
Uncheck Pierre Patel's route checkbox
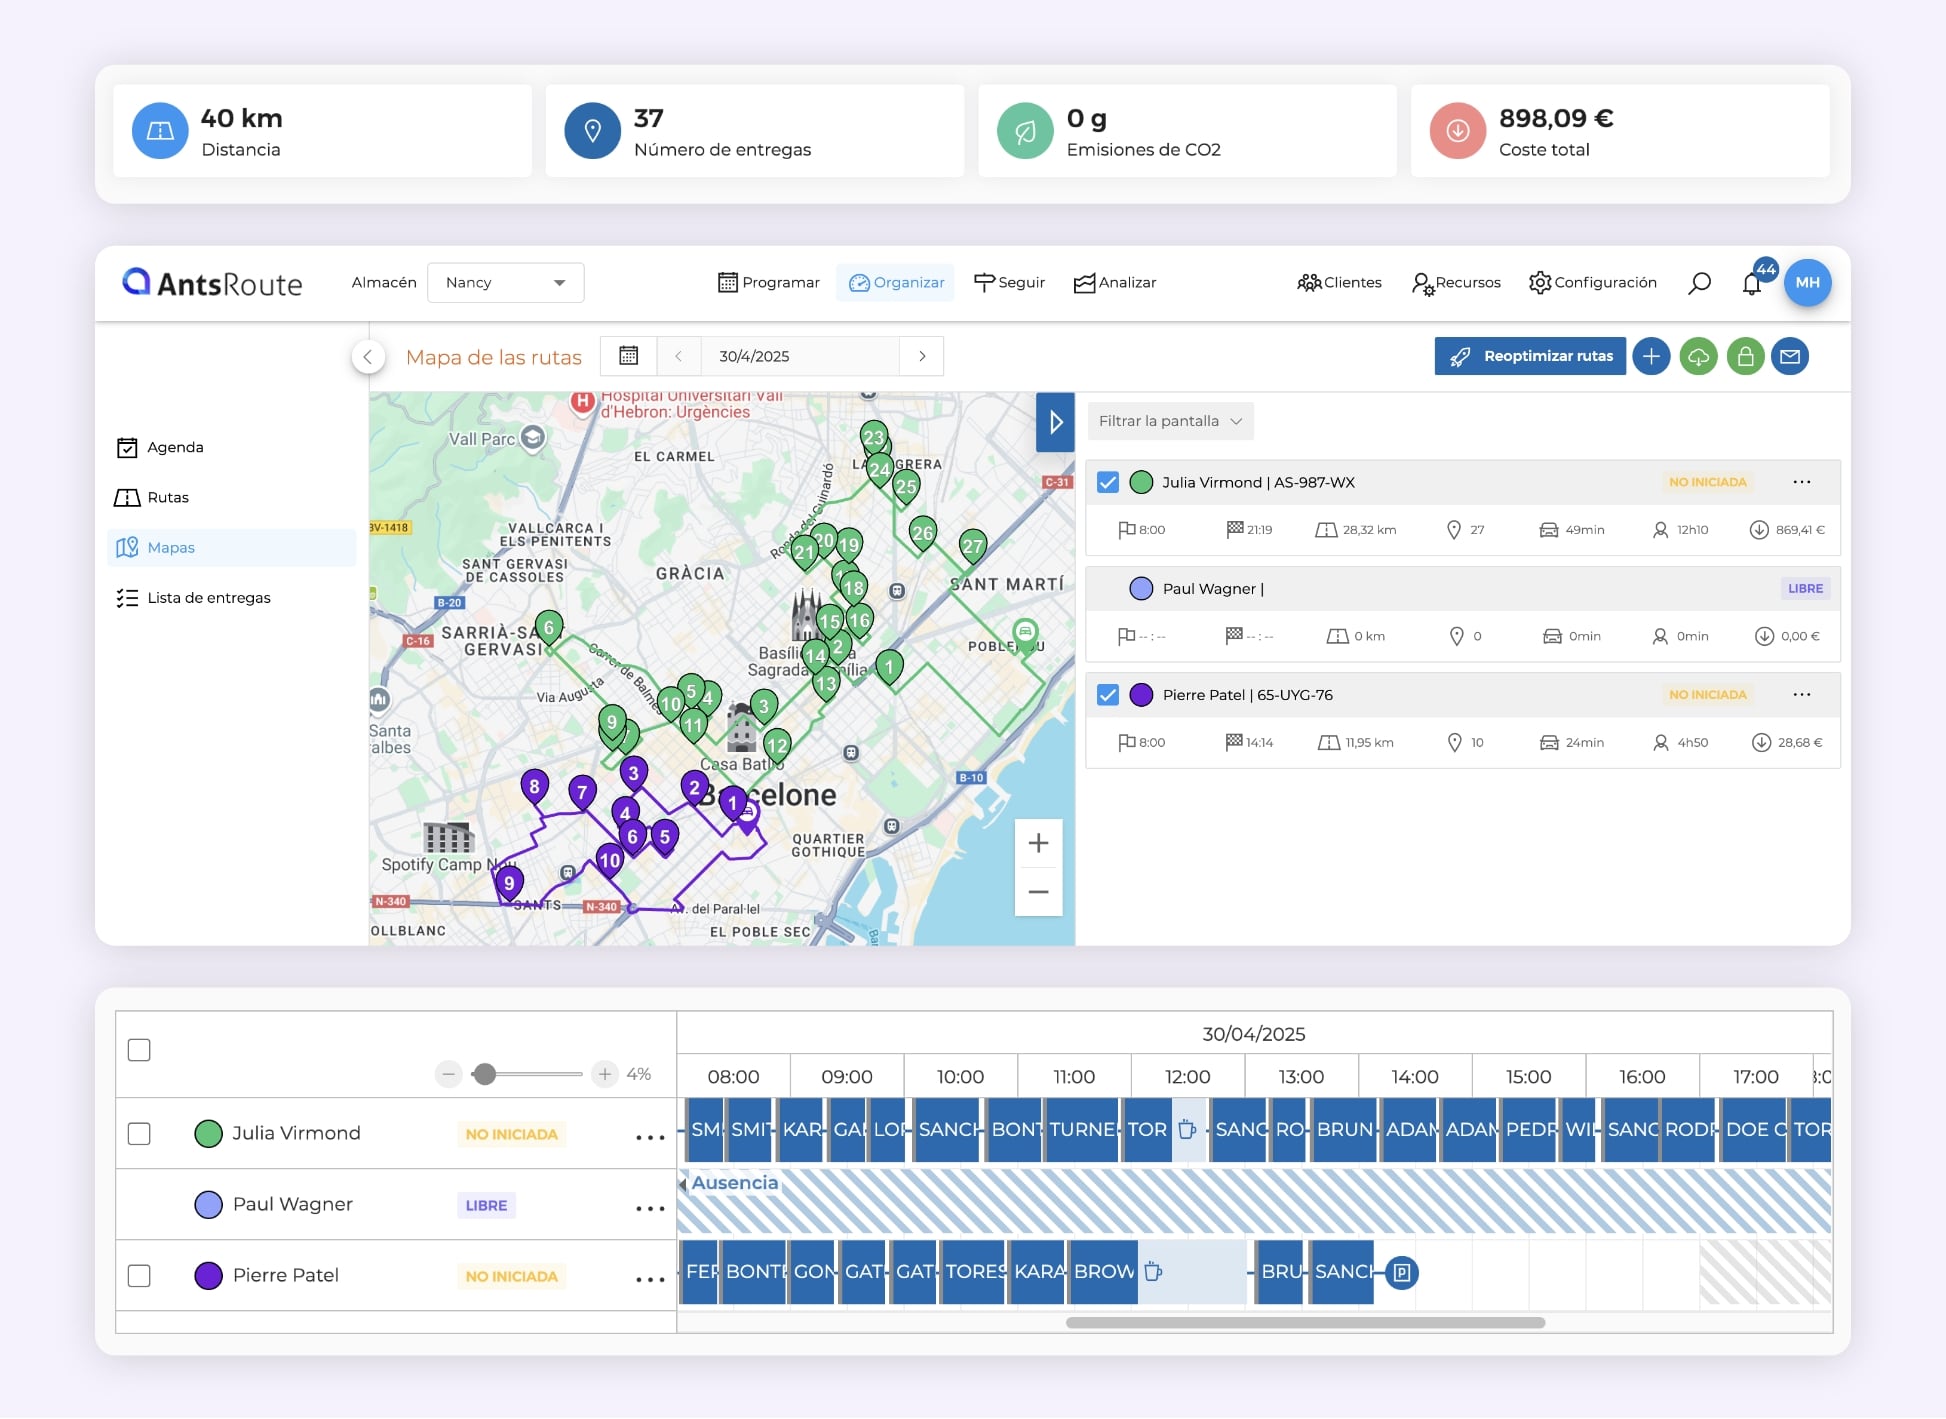tap(1107, 694)
